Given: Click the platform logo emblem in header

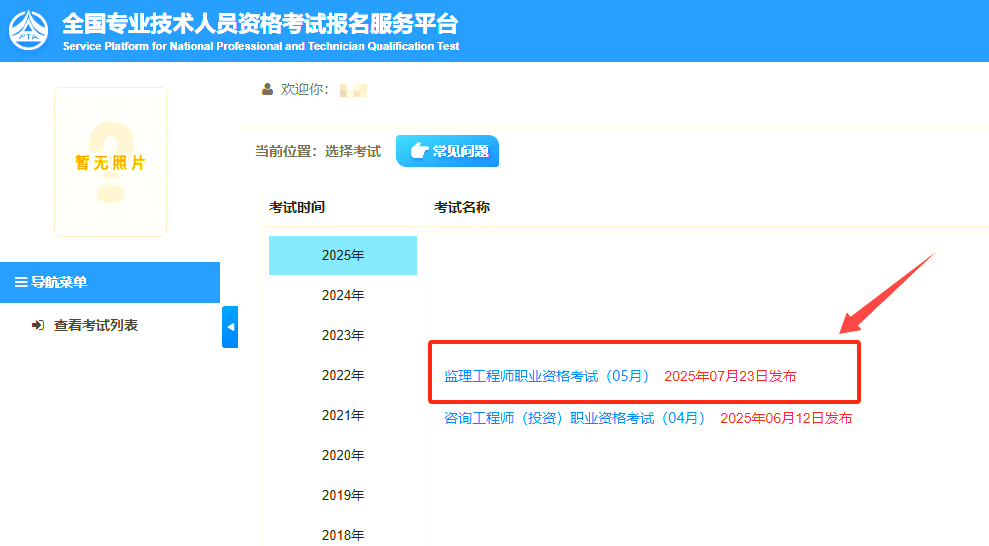Looking at the screenshot, I should 28,30.
